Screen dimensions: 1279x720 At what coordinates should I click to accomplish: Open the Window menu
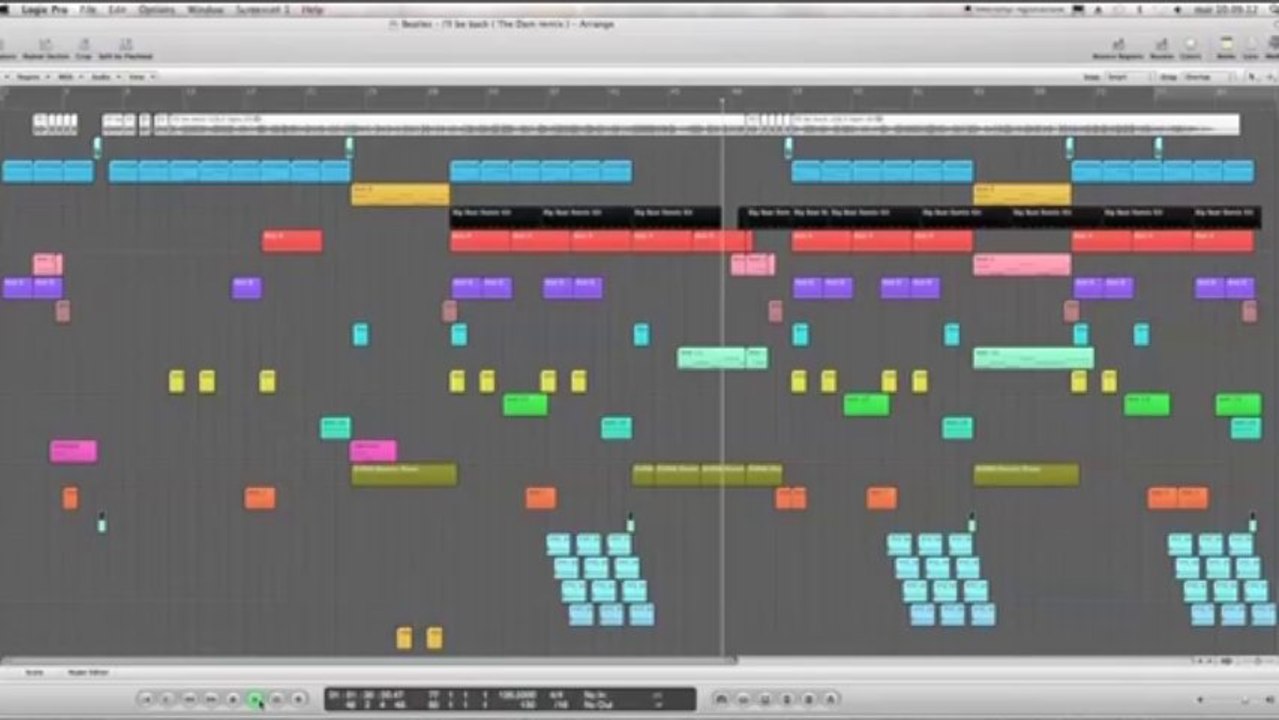click(205, 9)
